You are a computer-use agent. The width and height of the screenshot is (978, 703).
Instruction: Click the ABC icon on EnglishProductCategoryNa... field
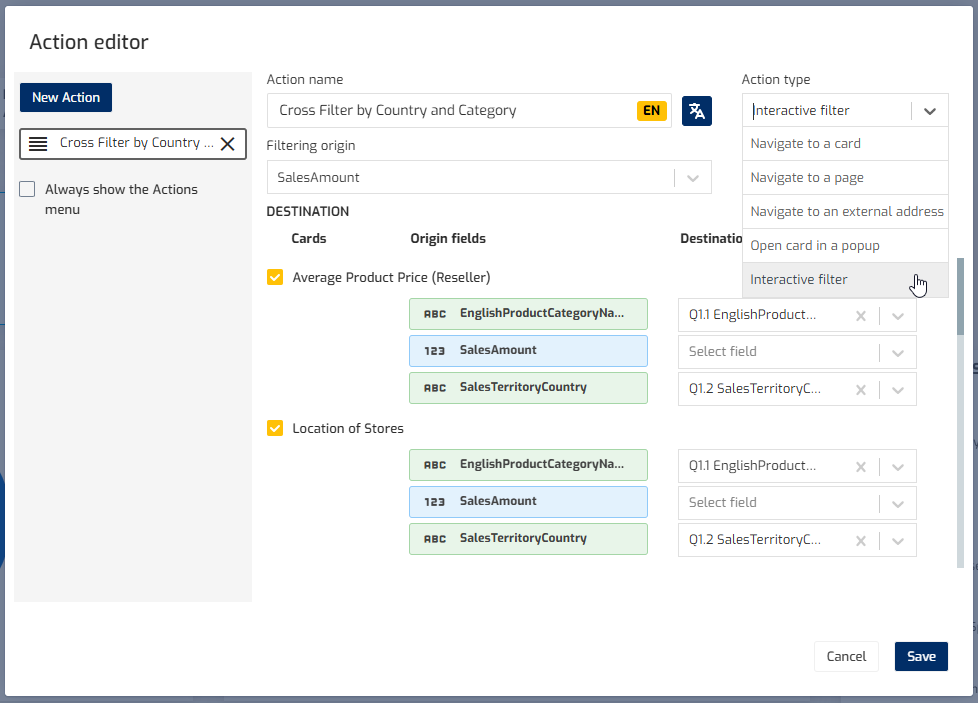[434, 313]
